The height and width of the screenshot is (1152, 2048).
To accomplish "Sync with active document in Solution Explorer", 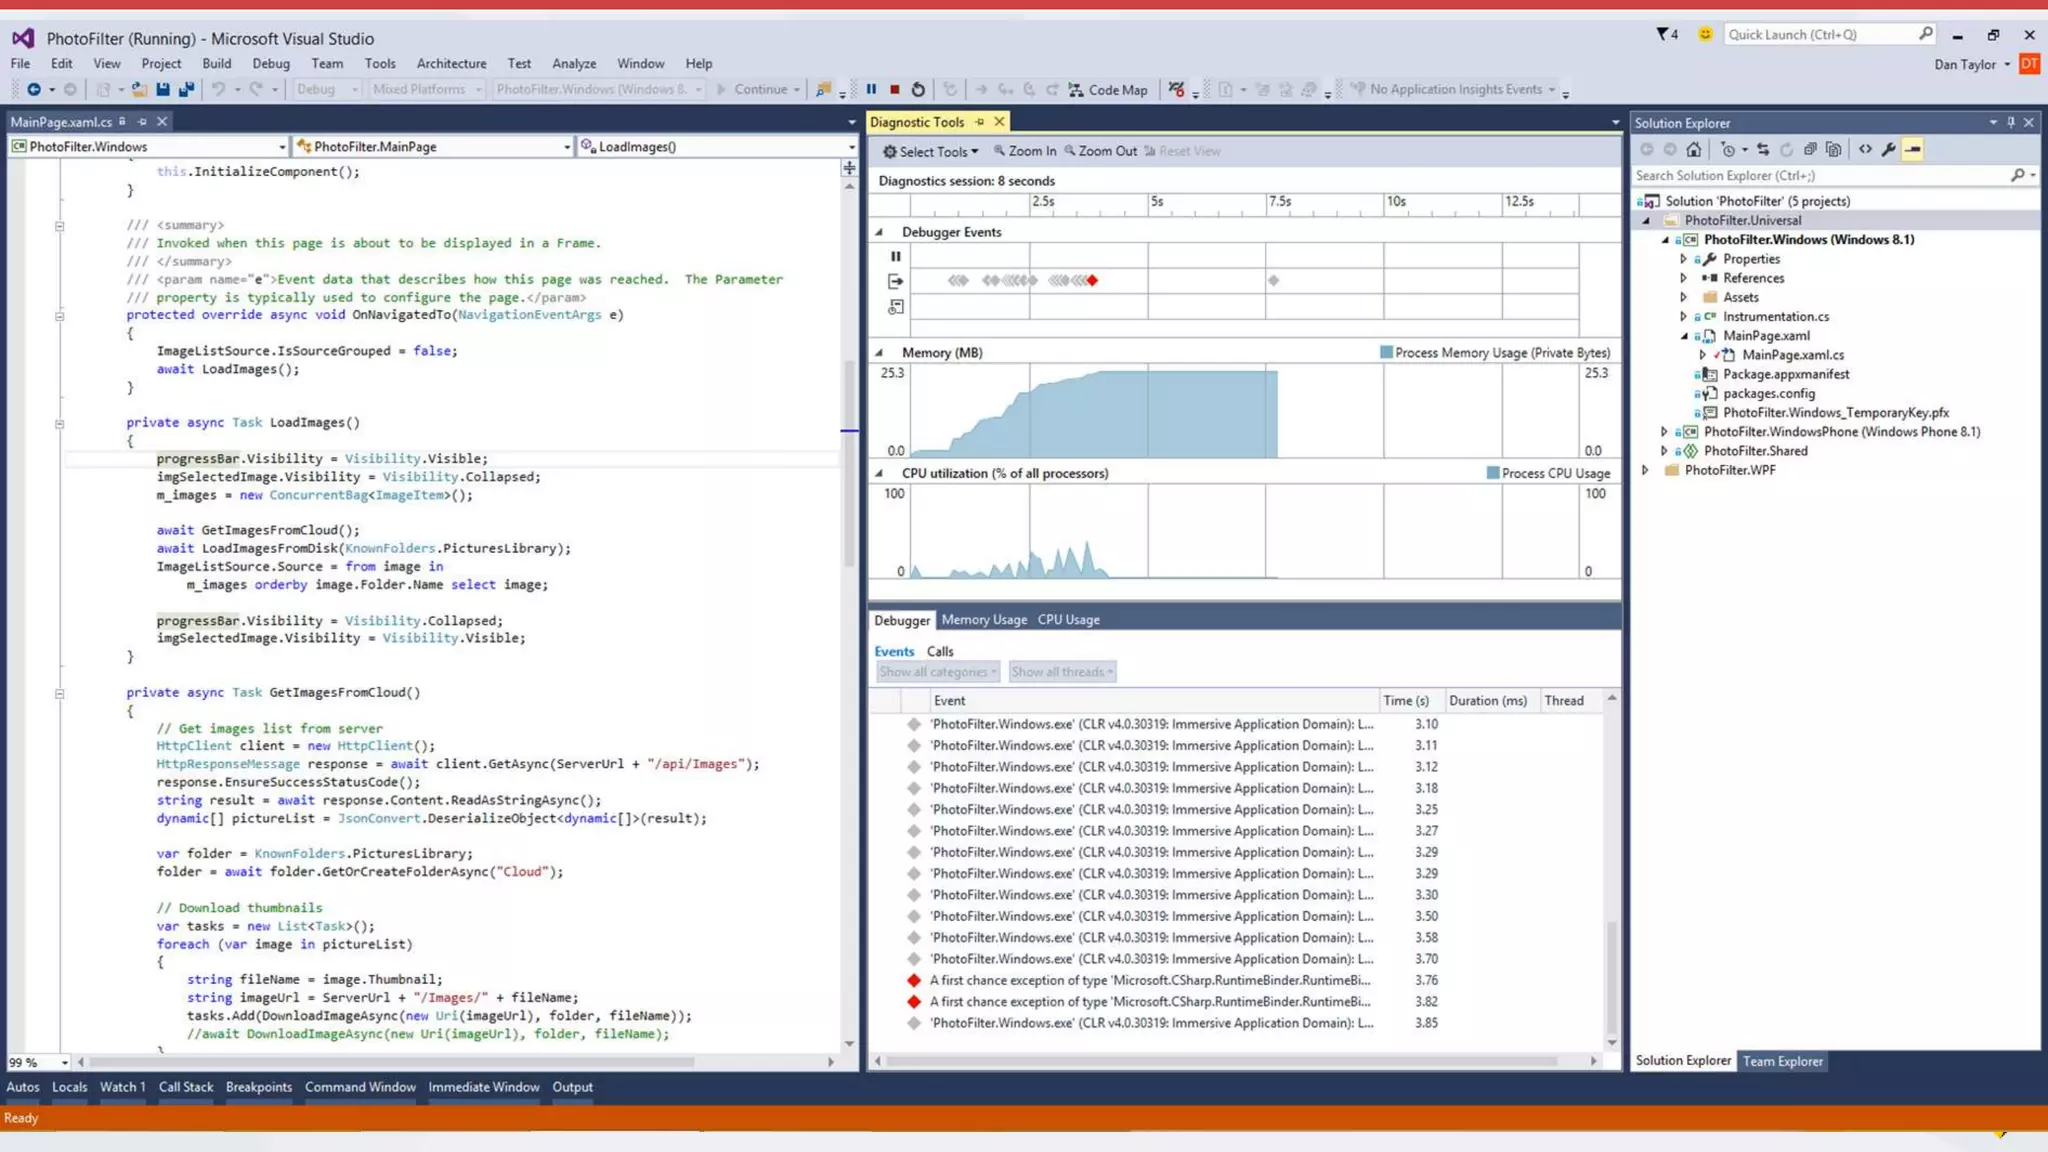I will click(1763, 149).
